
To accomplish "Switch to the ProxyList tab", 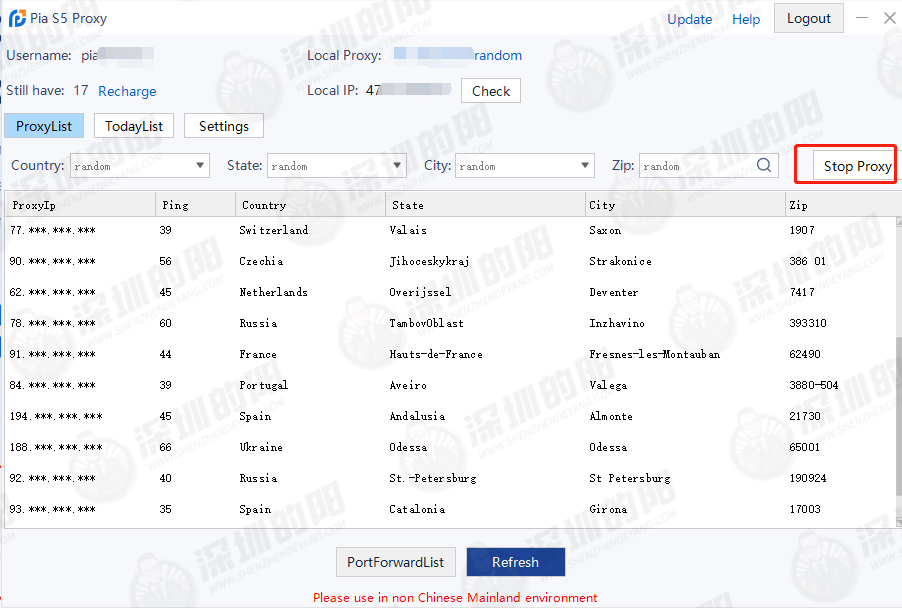I will (44, 126).
